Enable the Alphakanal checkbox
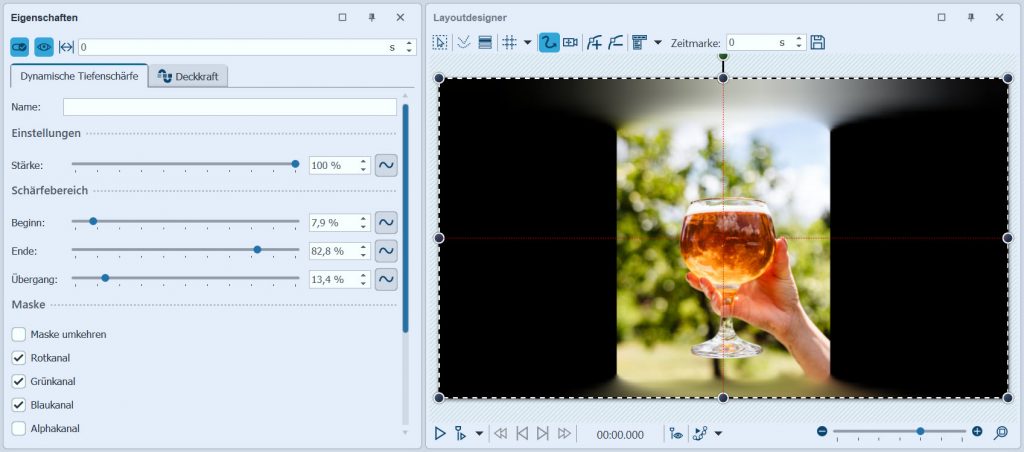 point(19,428)
